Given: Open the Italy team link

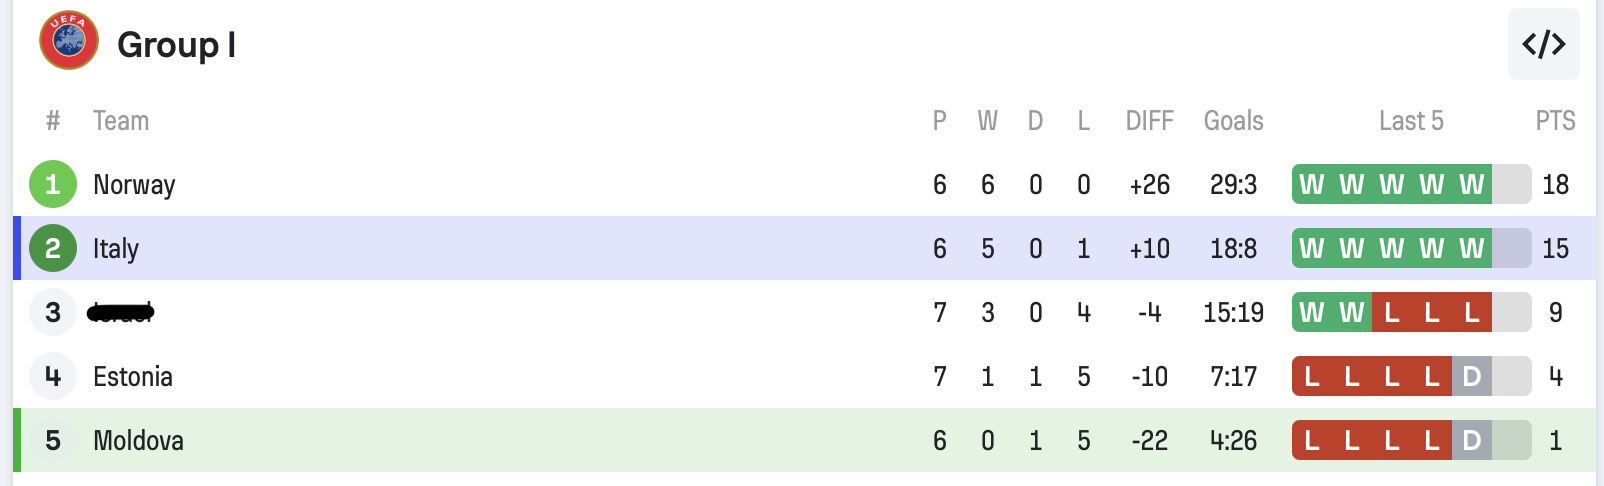Looking at the screenshot, I should point(116,248).
